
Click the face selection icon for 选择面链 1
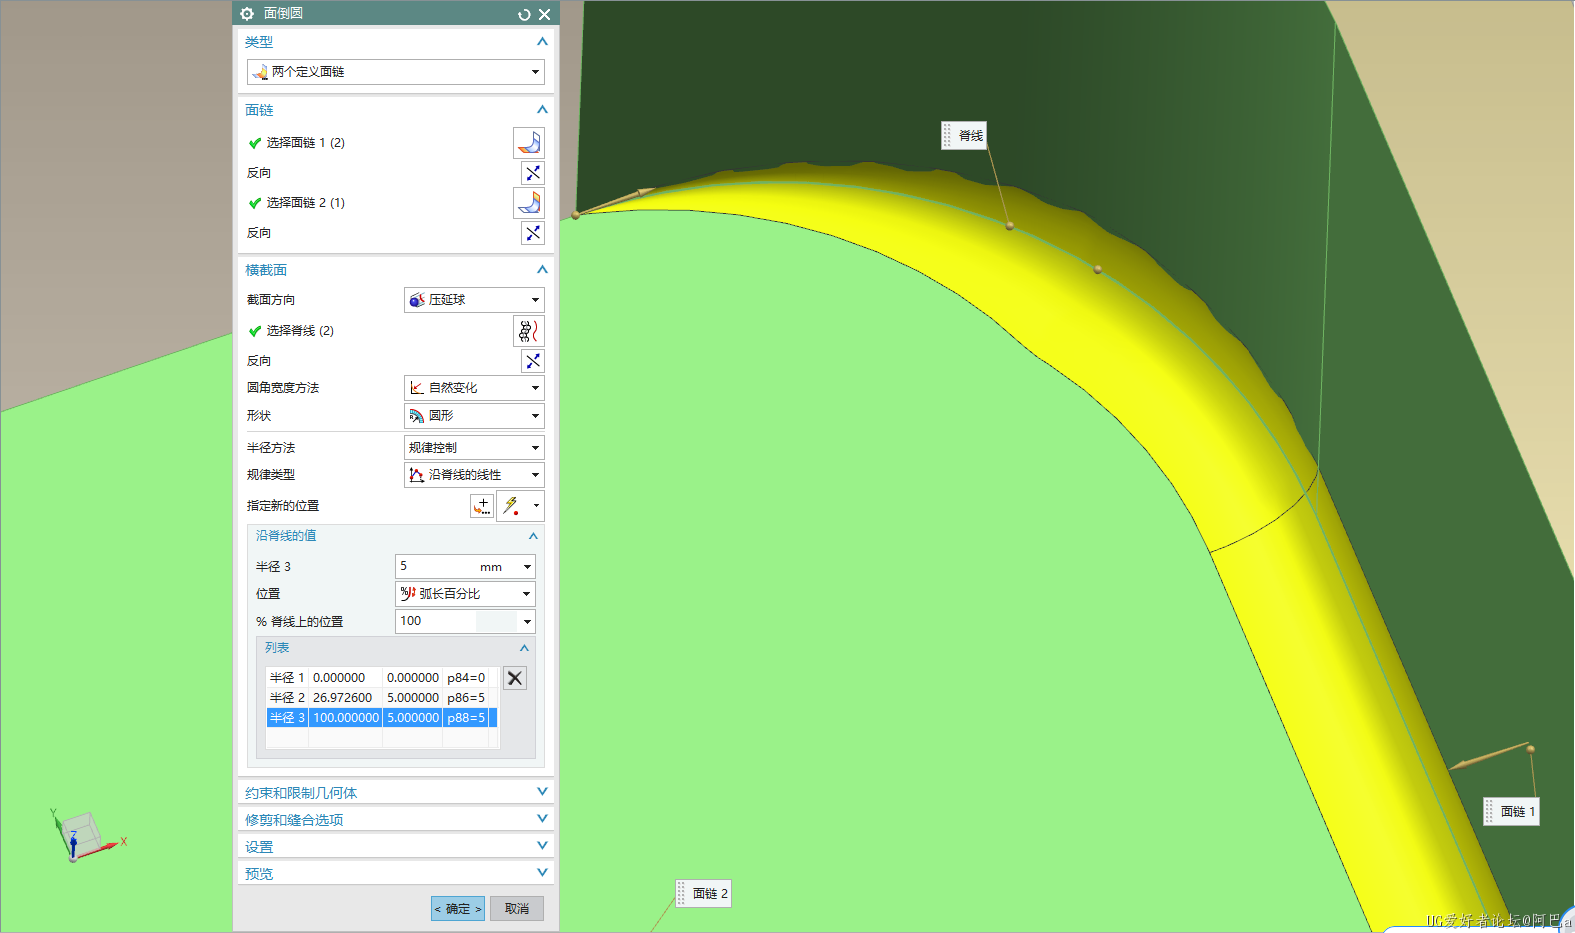(529, 143)
